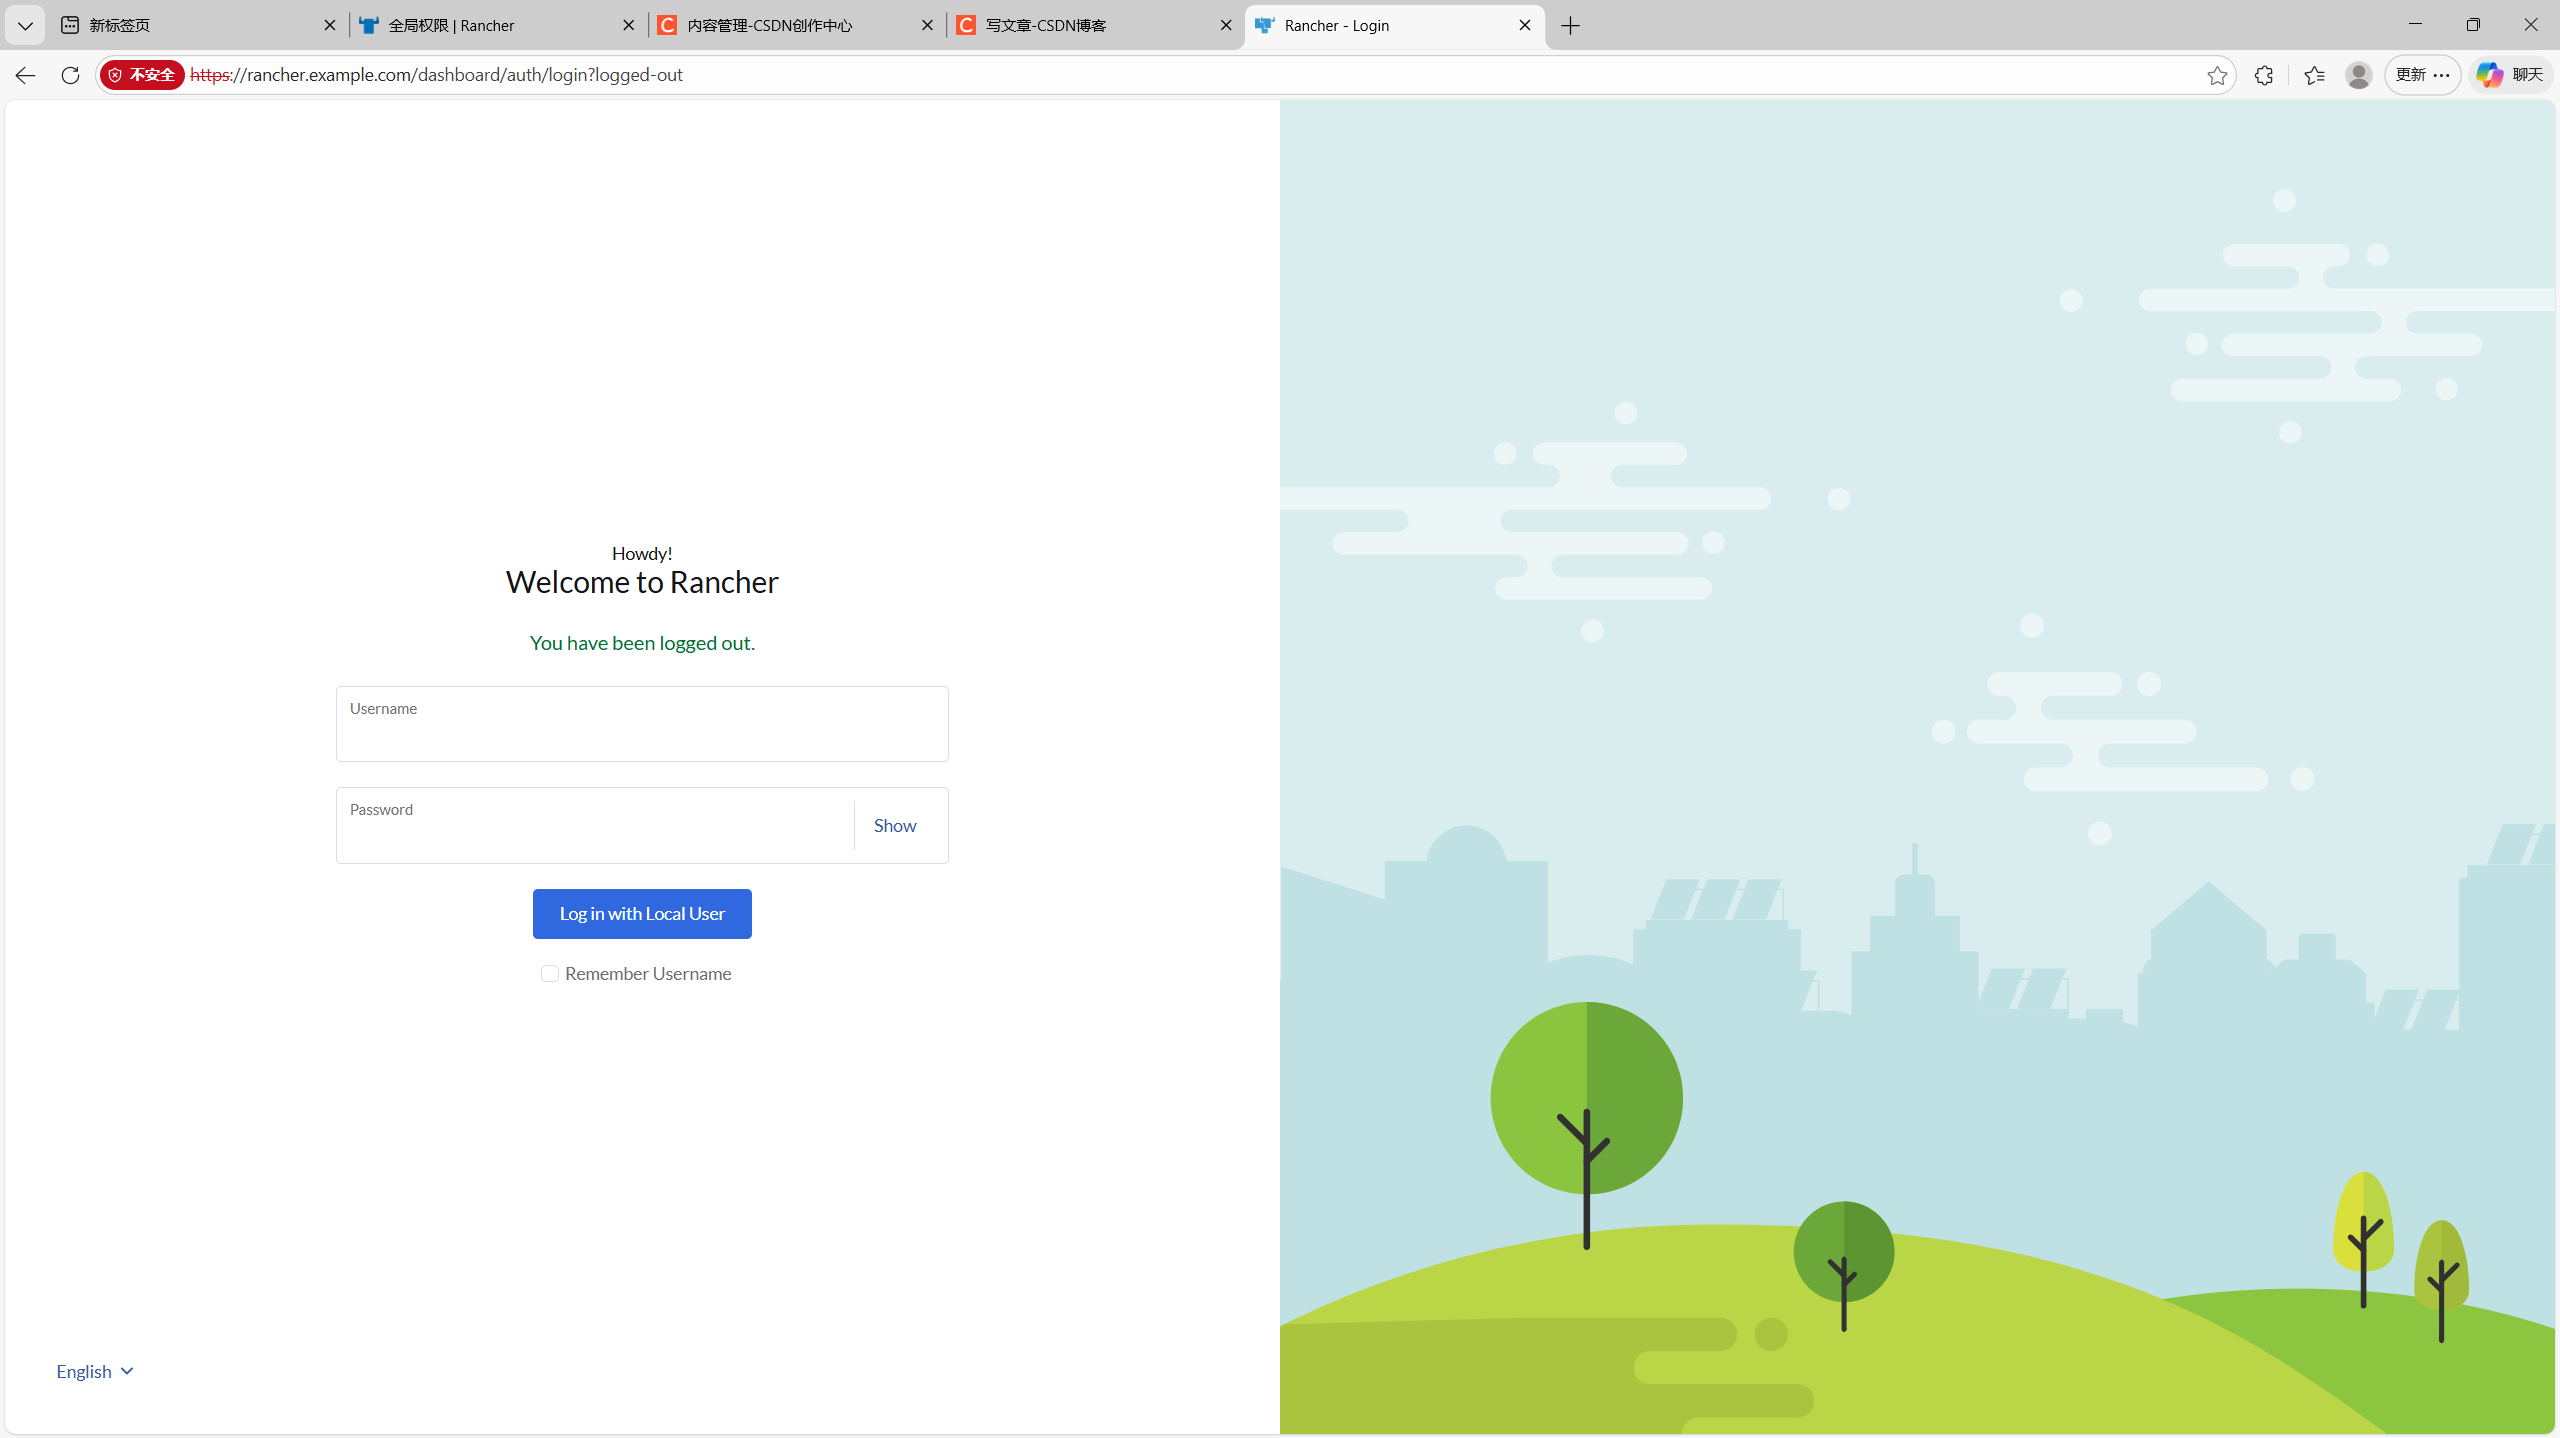The image size is (2560, 1438).
Task: Close the 内容管理-CSDN创作中心 tab
Action: click(928, 26)
